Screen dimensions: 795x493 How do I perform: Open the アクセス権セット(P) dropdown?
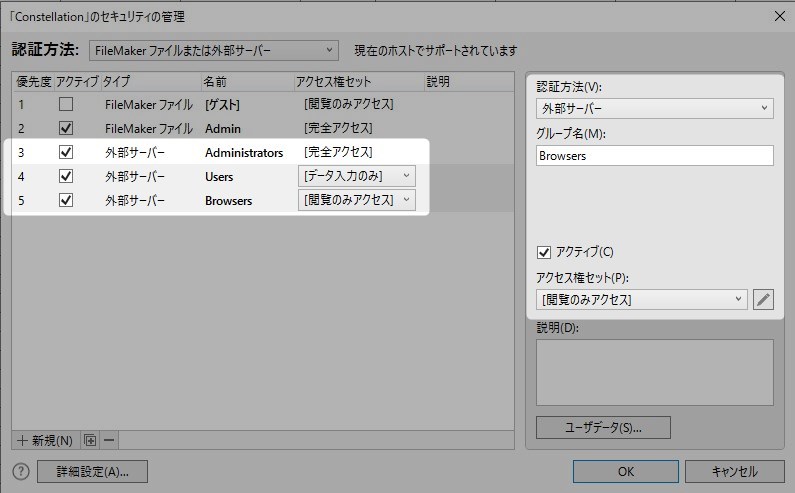click(x=641, y=300)
